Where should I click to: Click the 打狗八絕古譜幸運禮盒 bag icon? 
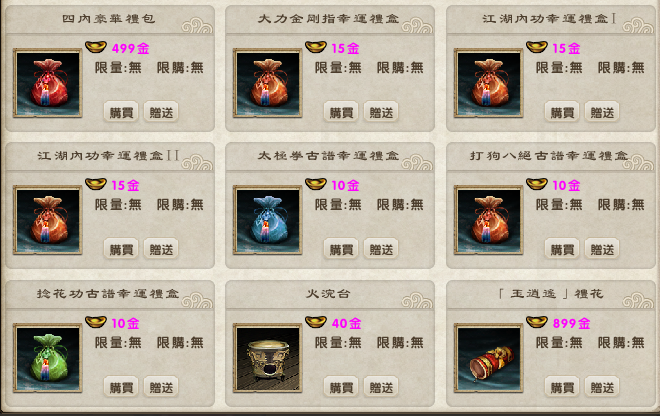click(488, 220)
